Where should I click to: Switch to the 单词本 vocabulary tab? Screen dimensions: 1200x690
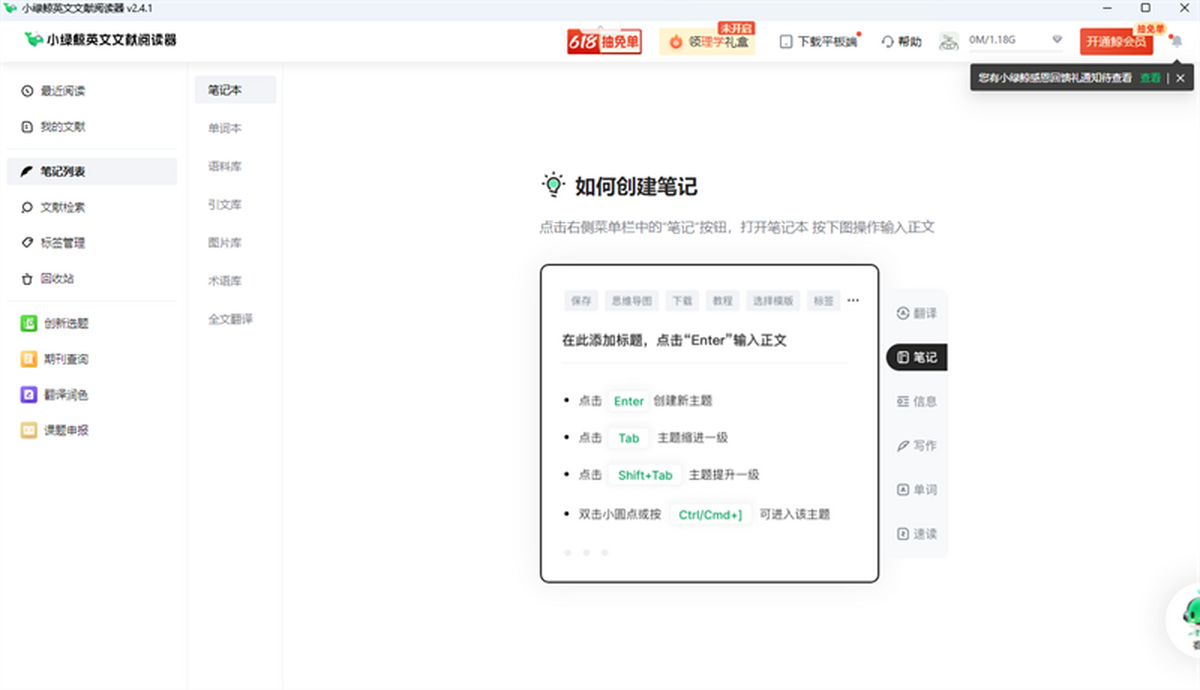225,129
